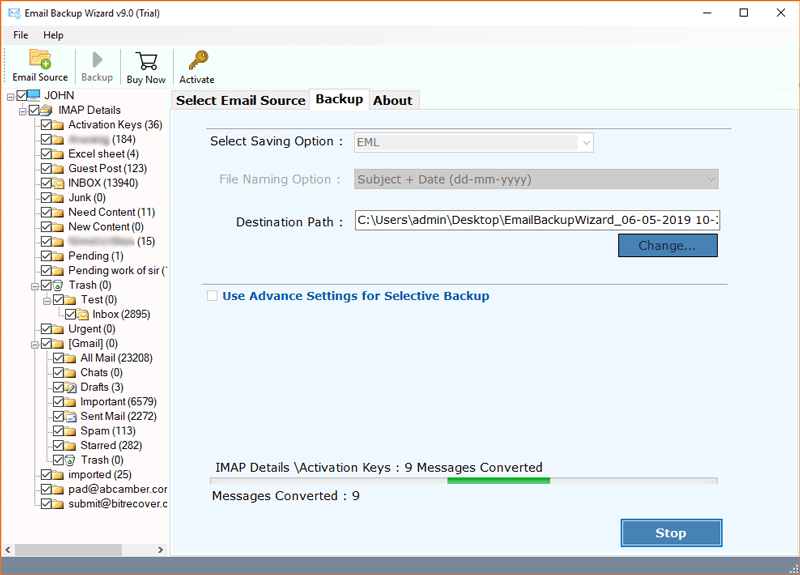Click the Buy Now cart icon
Viewport: 800px width, 575px height.
(x=146, y=59)
